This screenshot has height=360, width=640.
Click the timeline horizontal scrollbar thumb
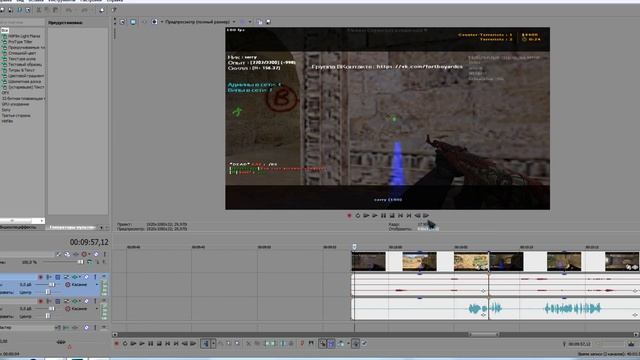pos(484,335)
